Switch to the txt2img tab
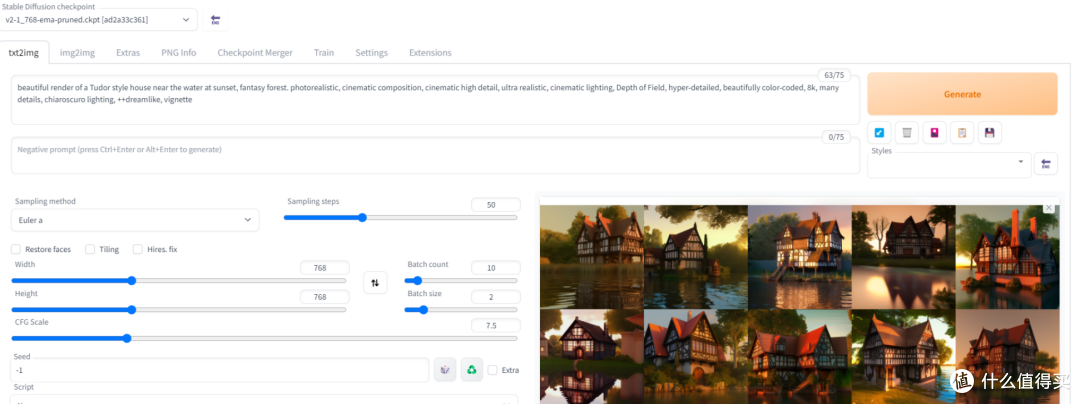The width and height of the screenshot is (1080, 404). click(23, 52)
